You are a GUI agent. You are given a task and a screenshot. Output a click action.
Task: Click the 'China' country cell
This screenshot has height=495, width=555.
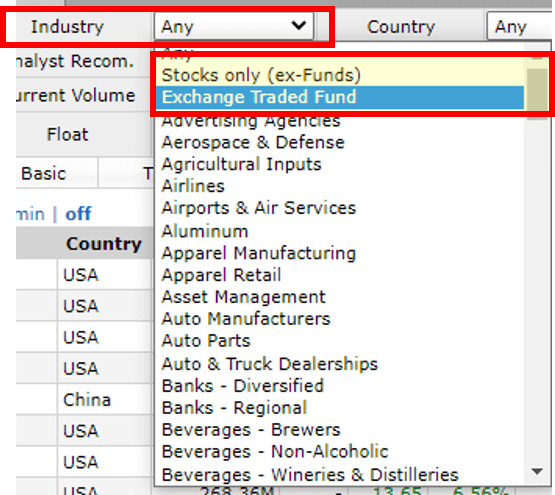point(87,400)
